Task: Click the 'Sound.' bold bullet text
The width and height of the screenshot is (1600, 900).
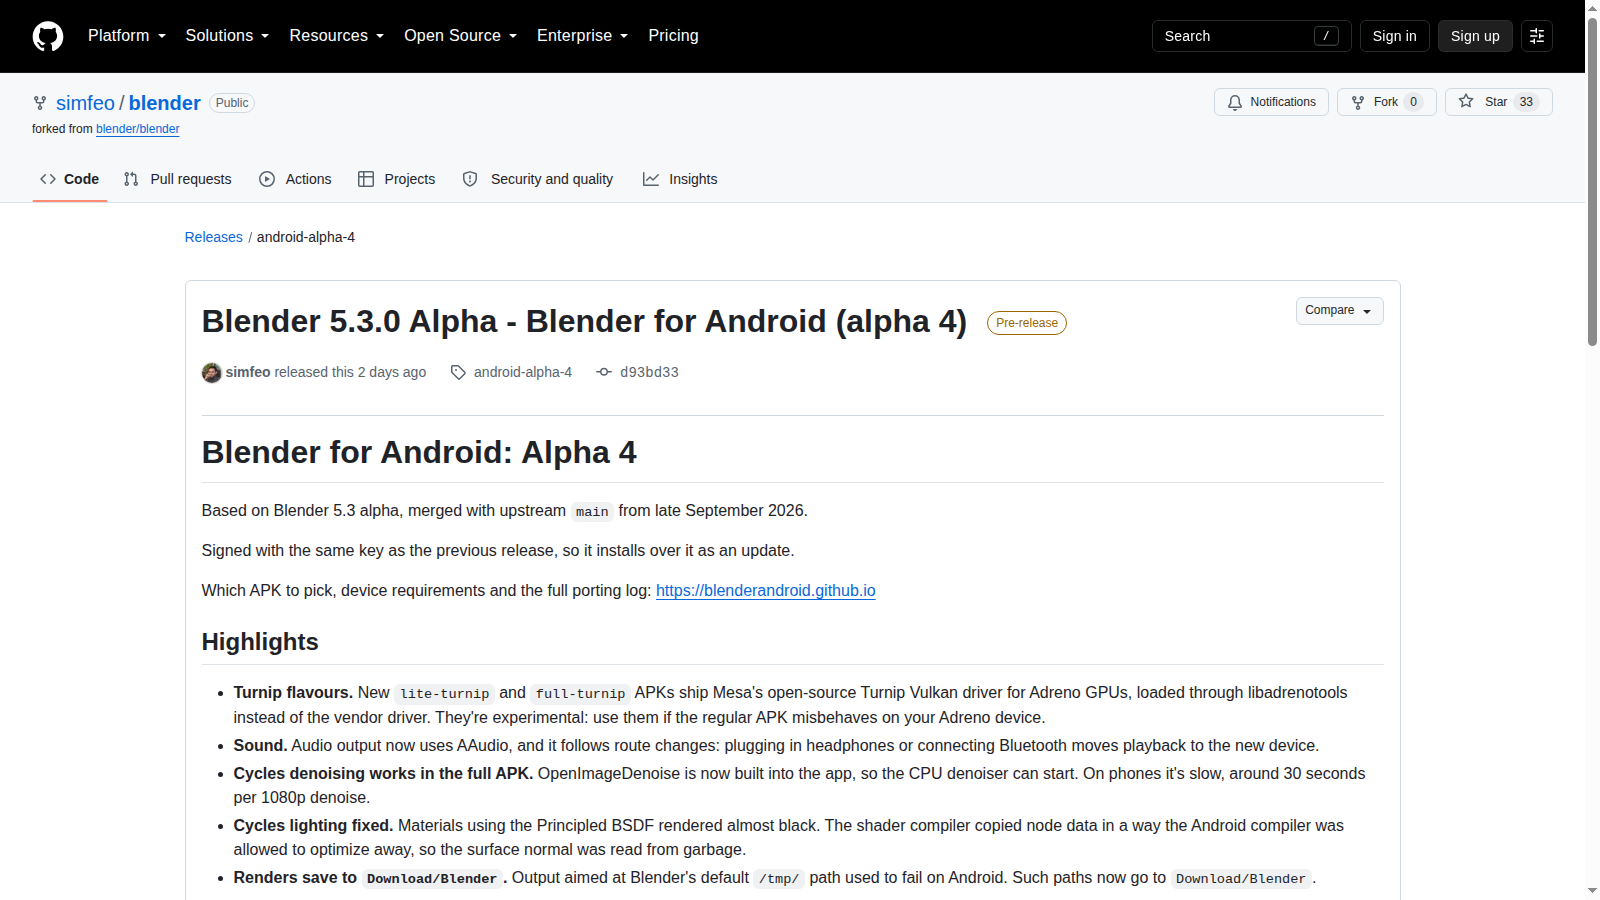Action: point(260,746)
